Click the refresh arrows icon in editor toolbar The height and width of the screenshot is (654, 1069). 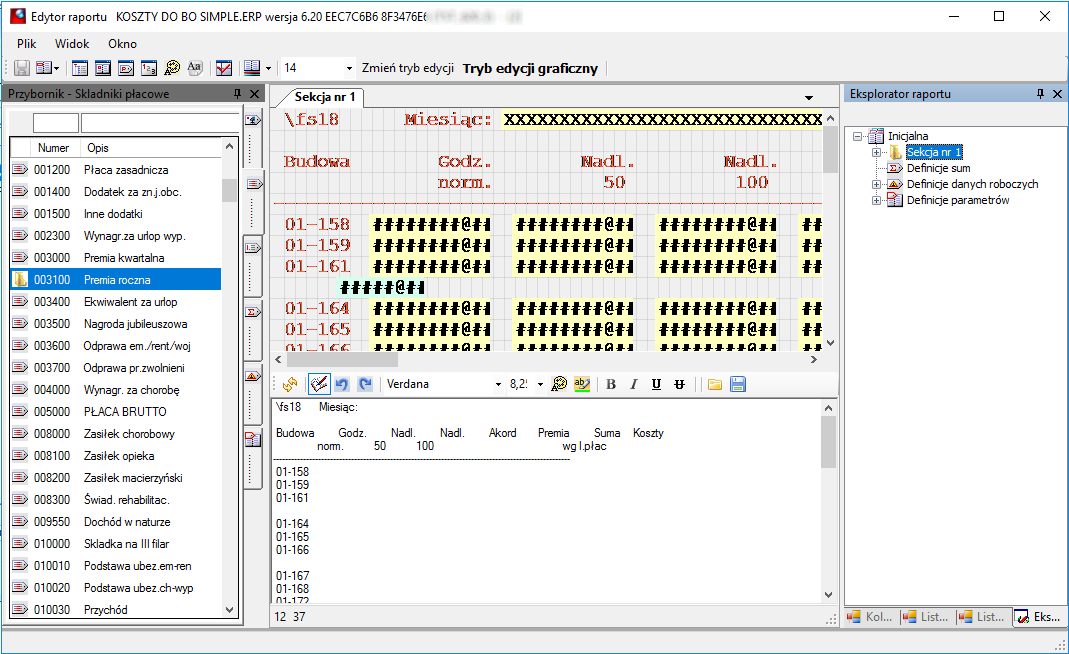click(x=290, y=385)
